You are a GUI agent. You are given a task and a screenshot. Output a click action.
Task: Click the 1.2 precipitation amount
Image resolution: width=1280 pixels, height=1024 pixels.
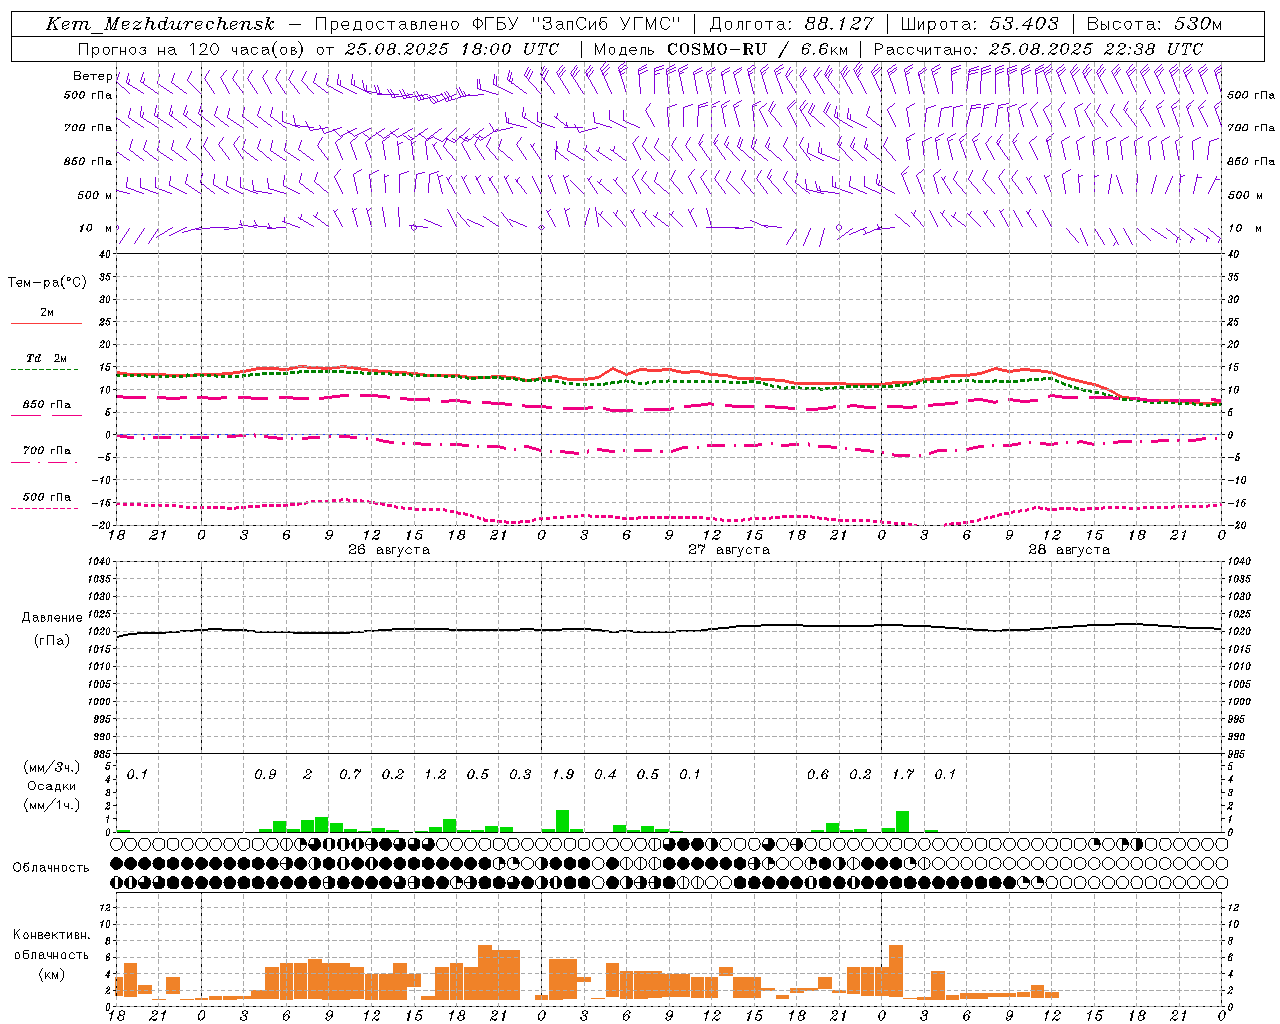(435, 775)
